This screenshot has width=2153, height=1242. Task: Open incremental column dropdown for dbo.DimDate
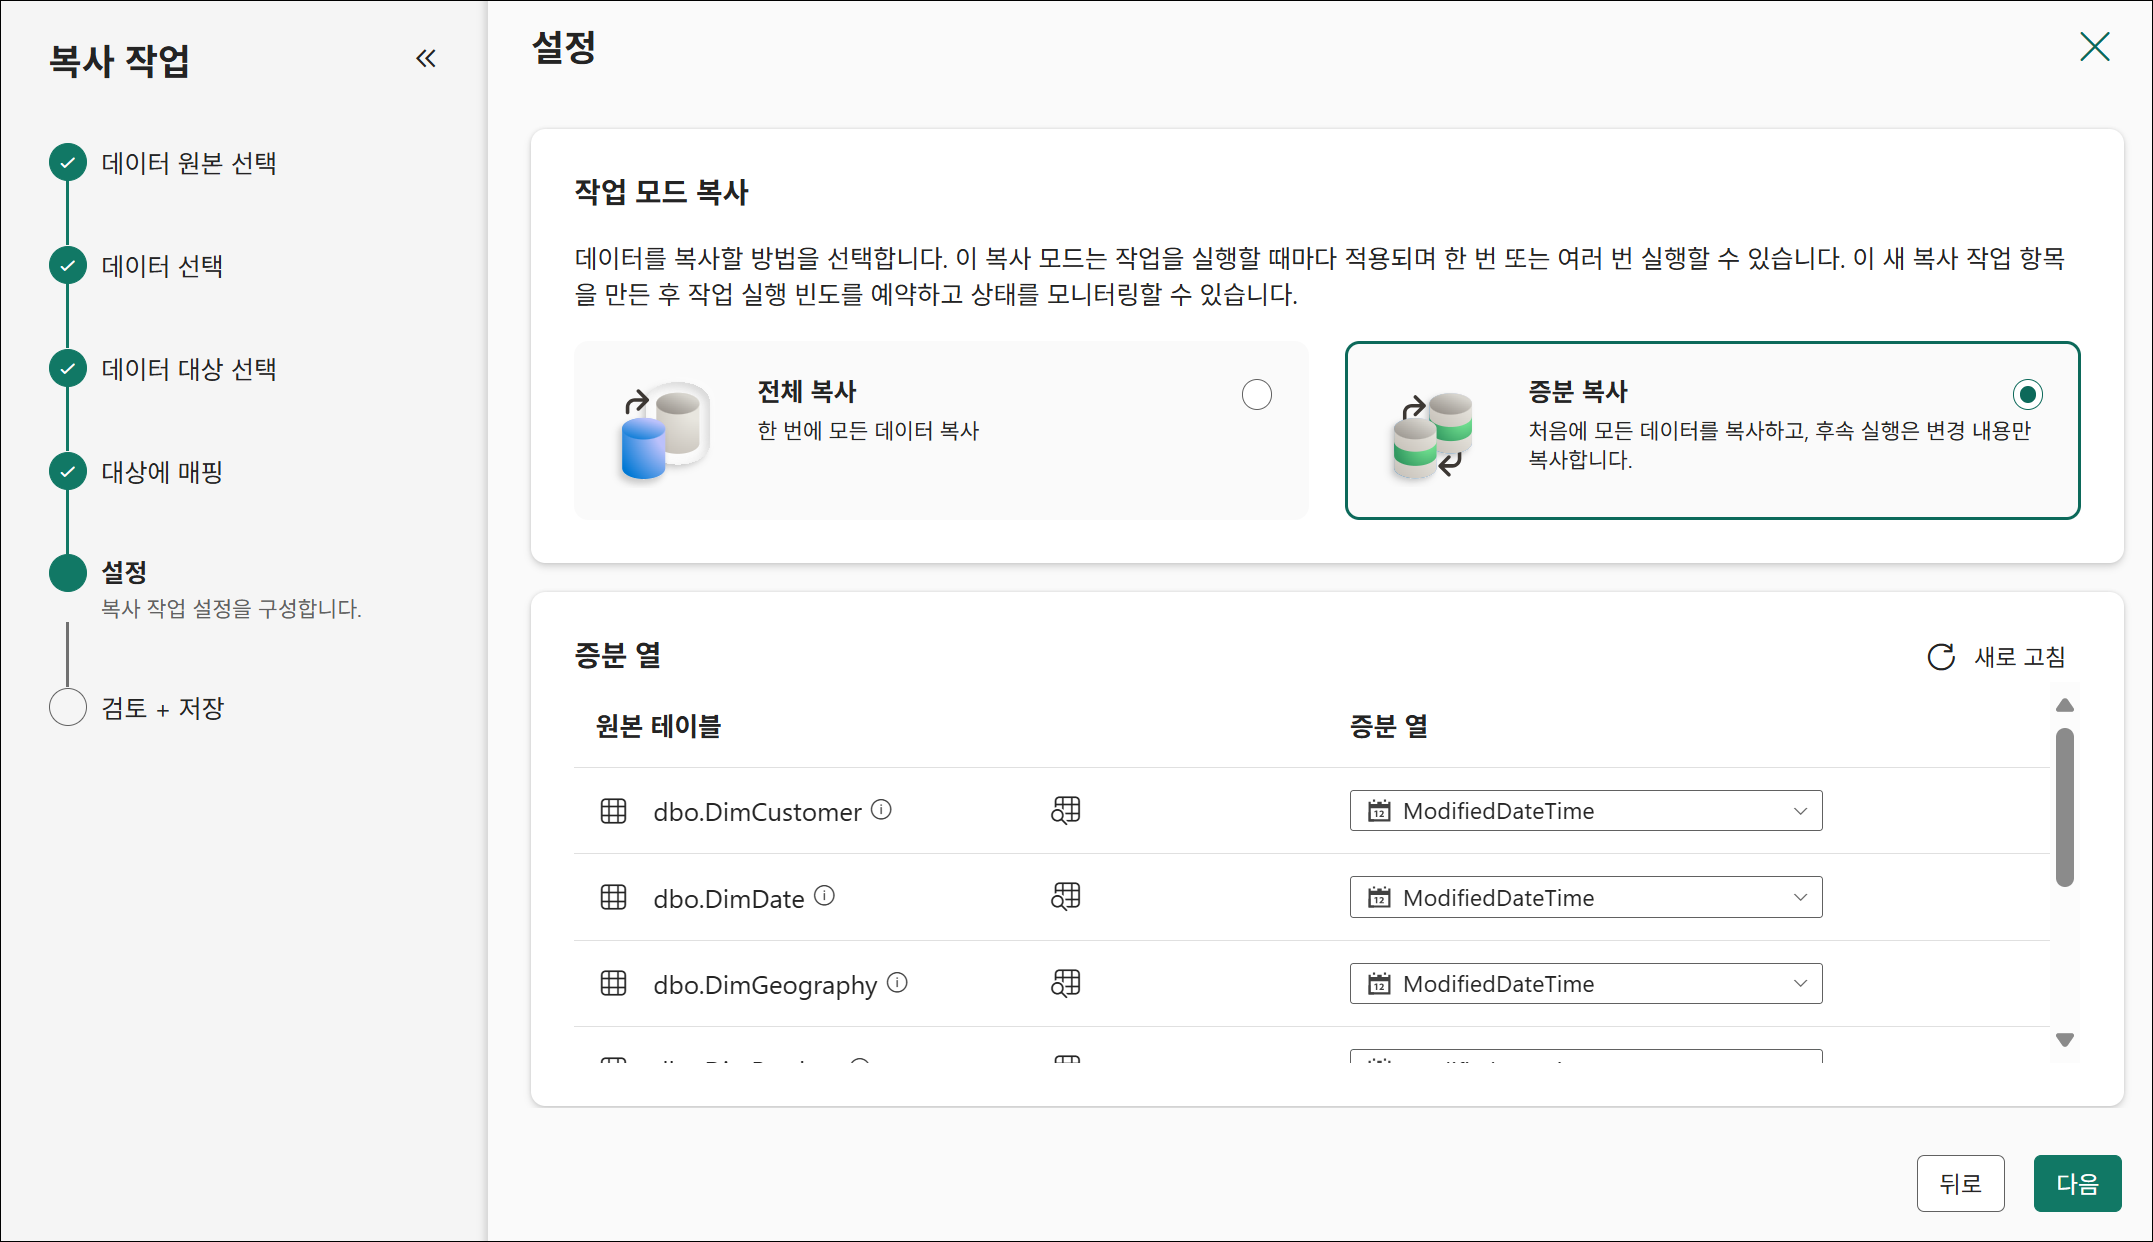(x=1585, y=897)
